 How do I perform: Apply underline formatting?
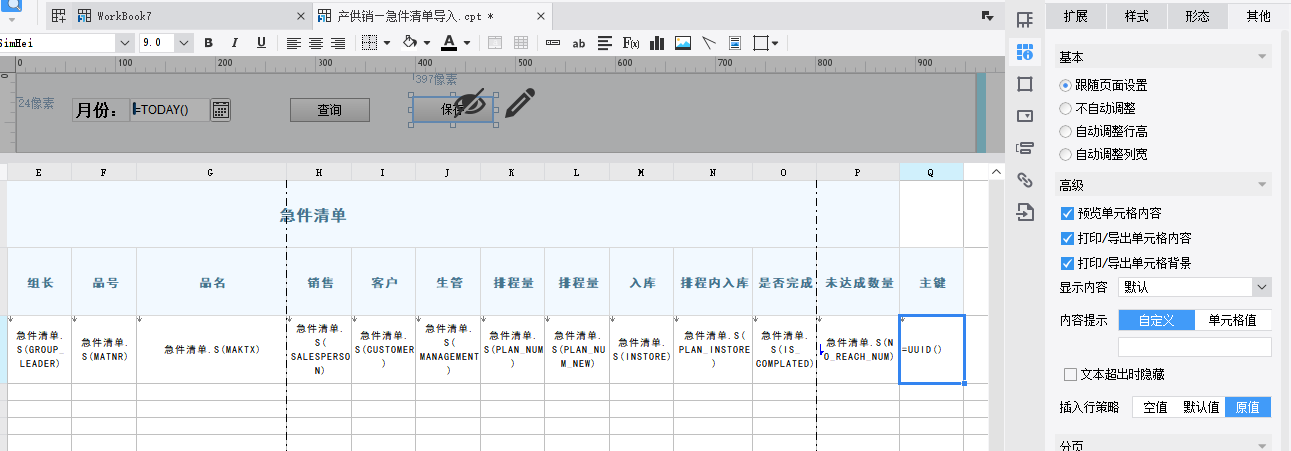point(261,43)
